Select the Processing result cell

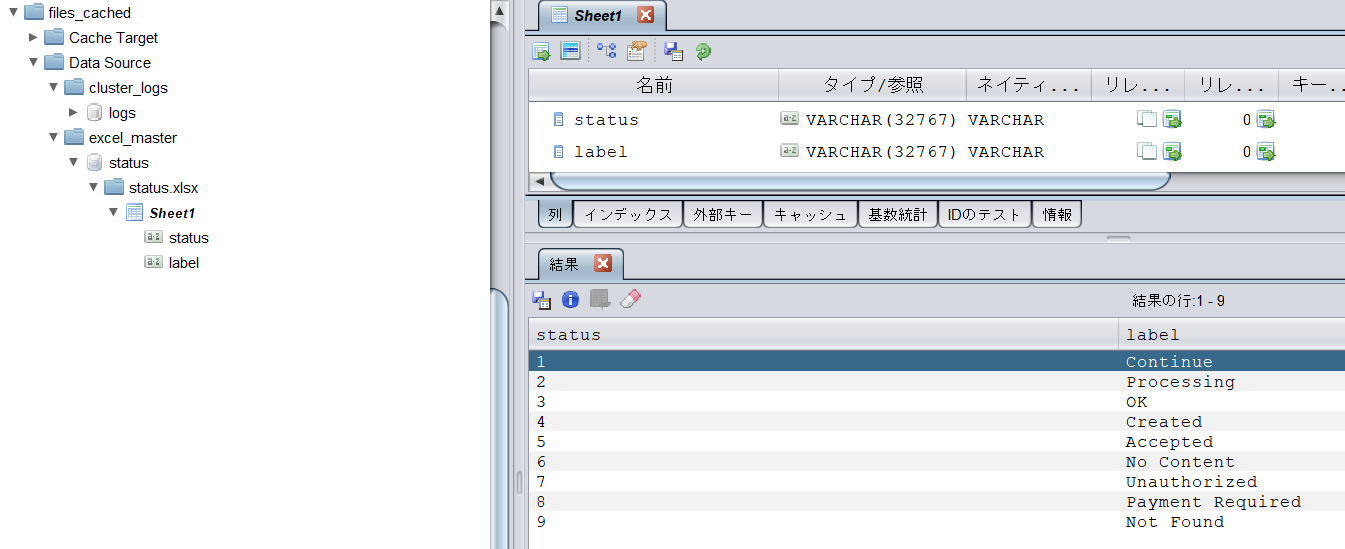pos(1180,382)
